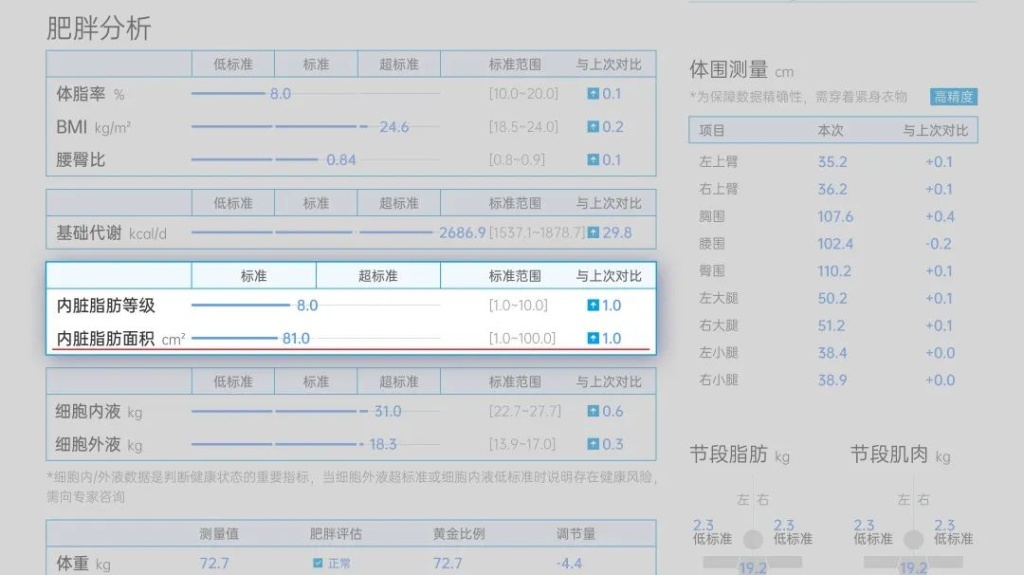This screenshot has width=1024, height=575.
Task: Click the up-arrow icon in 内脏脂肪面积 row
Action: coord(593,339)
